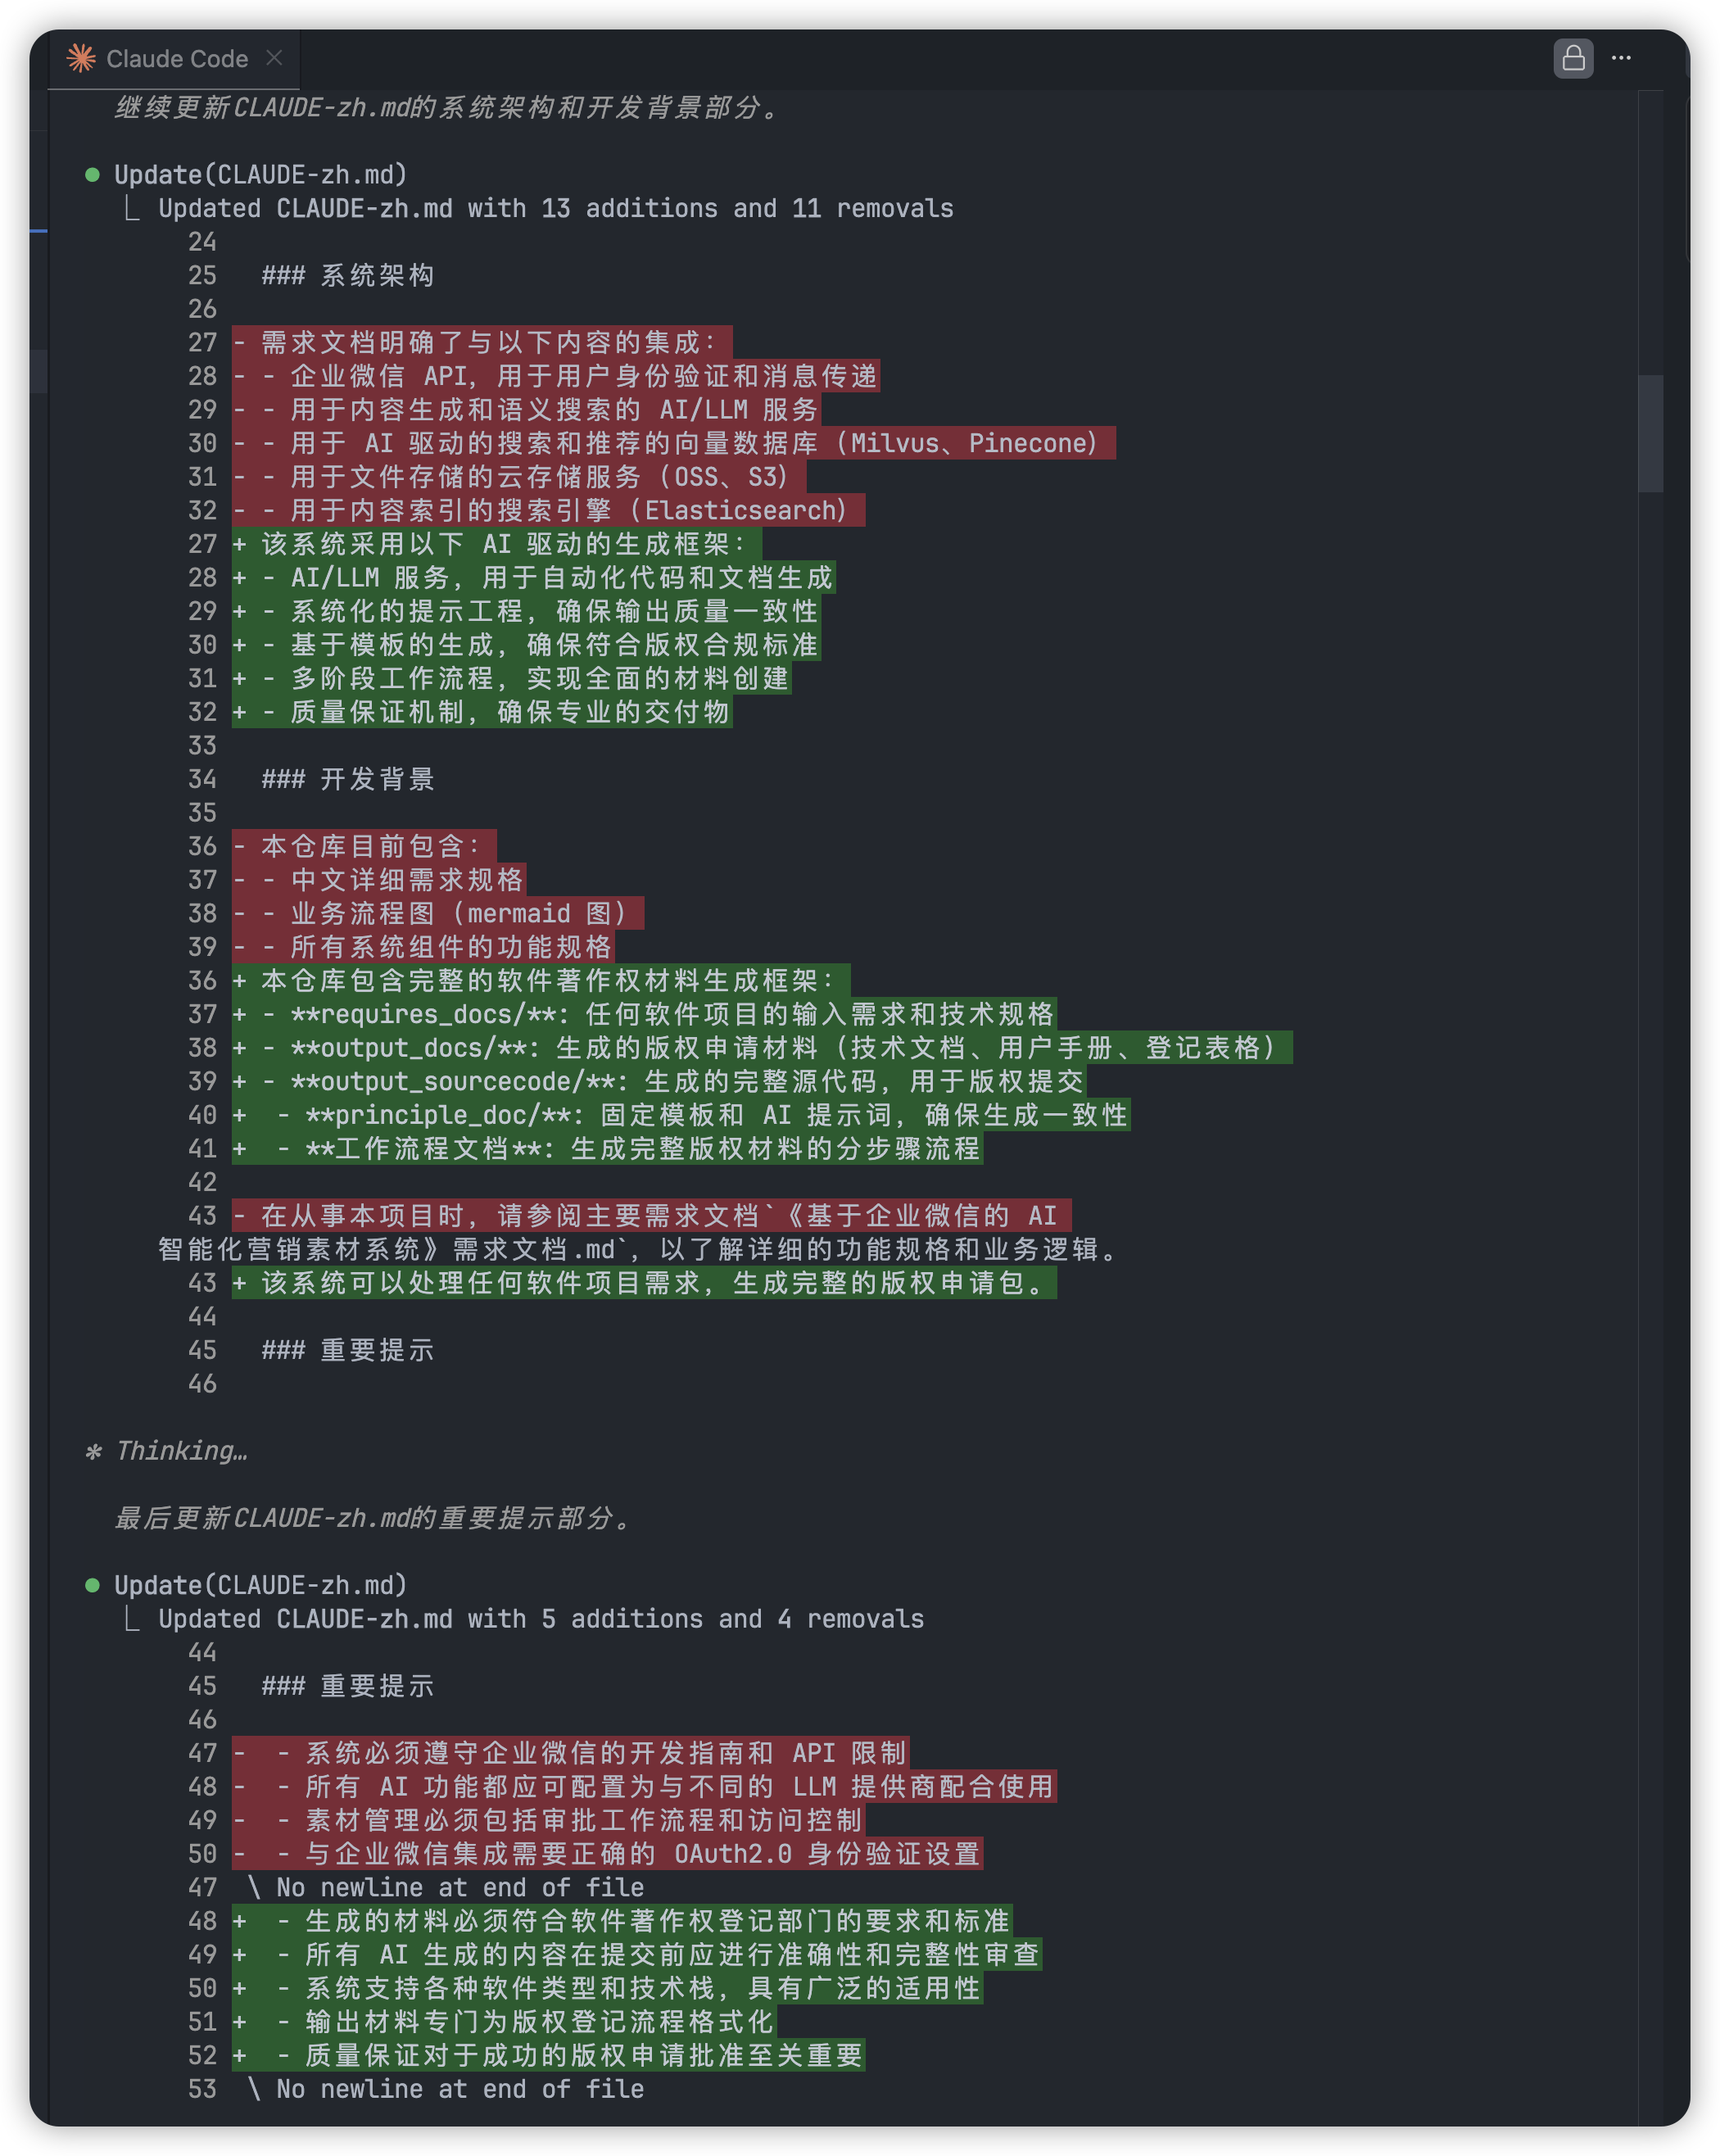Click the removed line mentioning Elasticsearch
The image size is (1720, 2156).
pyautogui.click(x=548, y=511)
